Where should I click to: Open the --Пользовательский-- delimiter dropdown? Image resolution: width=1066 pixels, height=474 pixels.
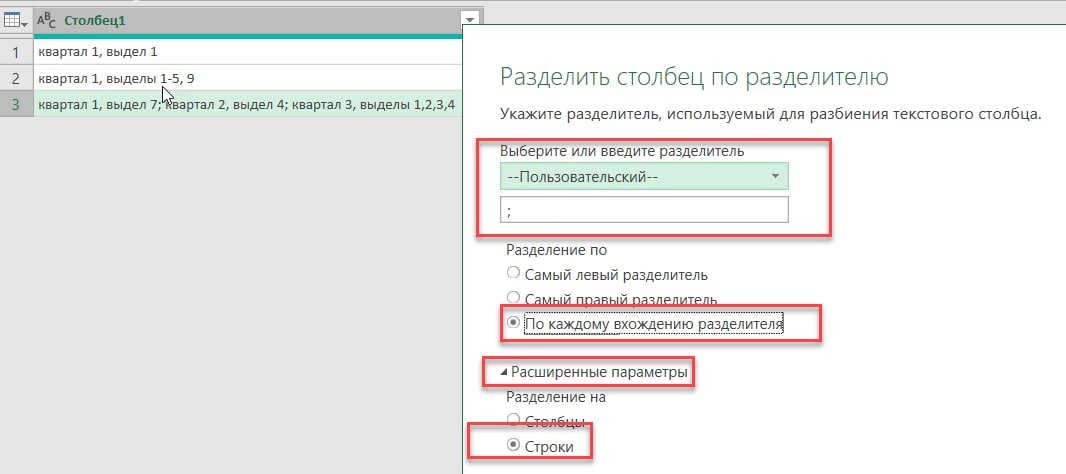tap(644, 175)
